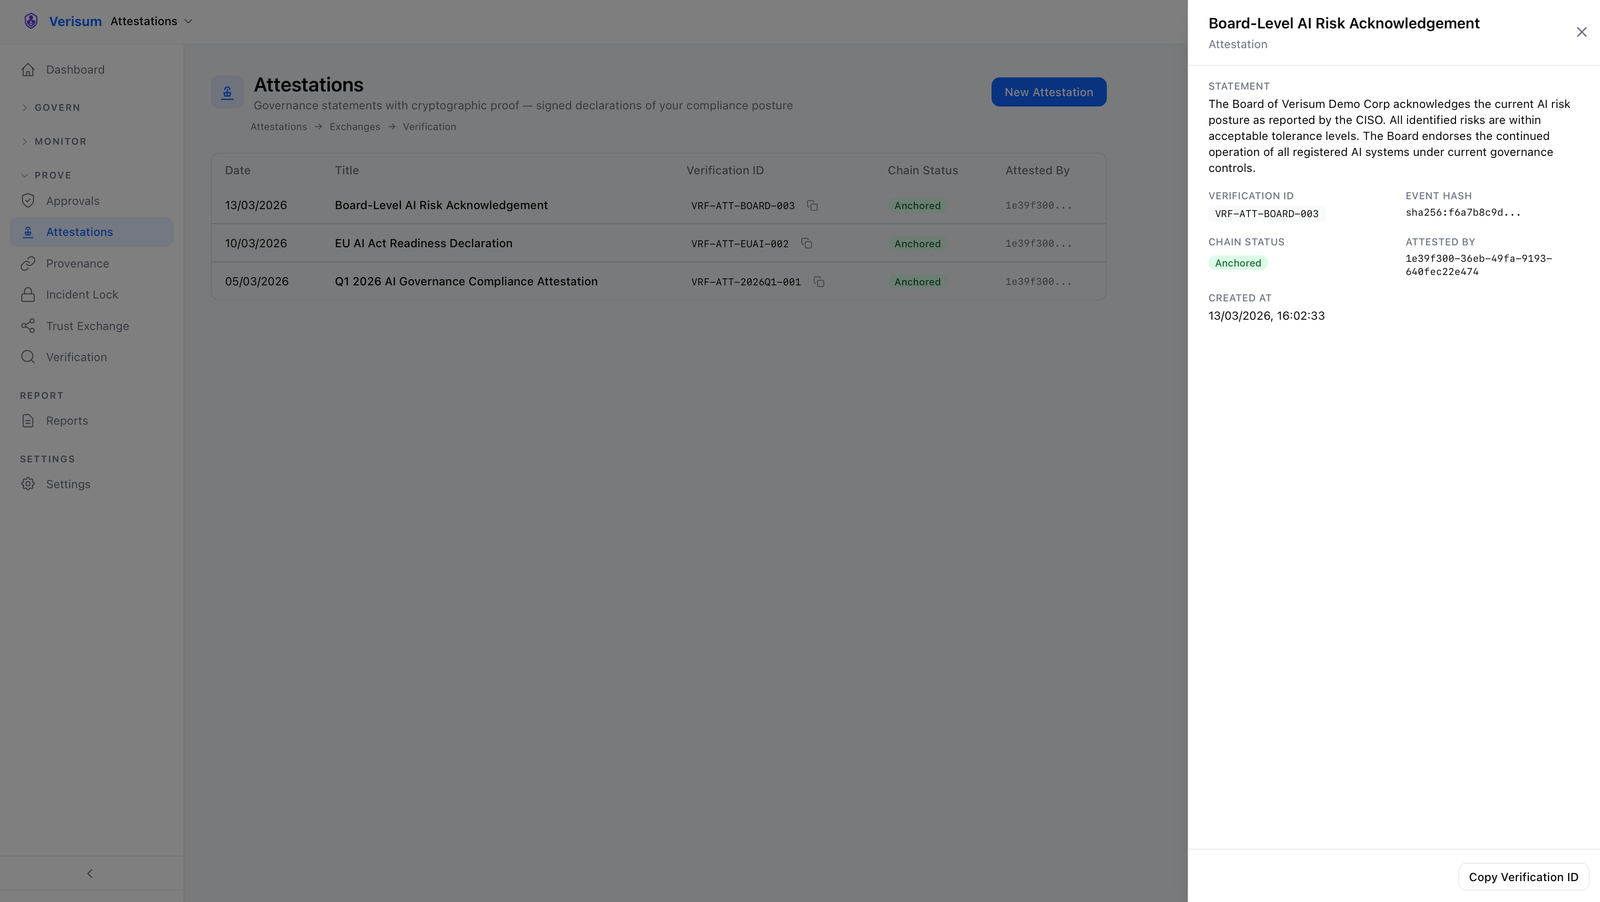Open Provenance page in the sidebar
This screenshot has height=902, width=1600.
click(77, 264)
